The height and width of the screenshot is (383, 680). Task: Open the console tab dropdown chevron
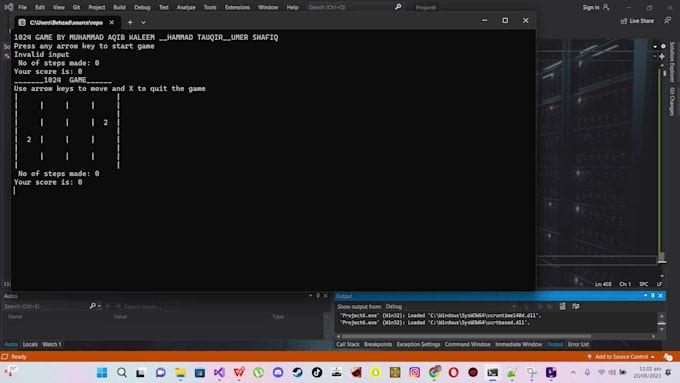(143, 23)
